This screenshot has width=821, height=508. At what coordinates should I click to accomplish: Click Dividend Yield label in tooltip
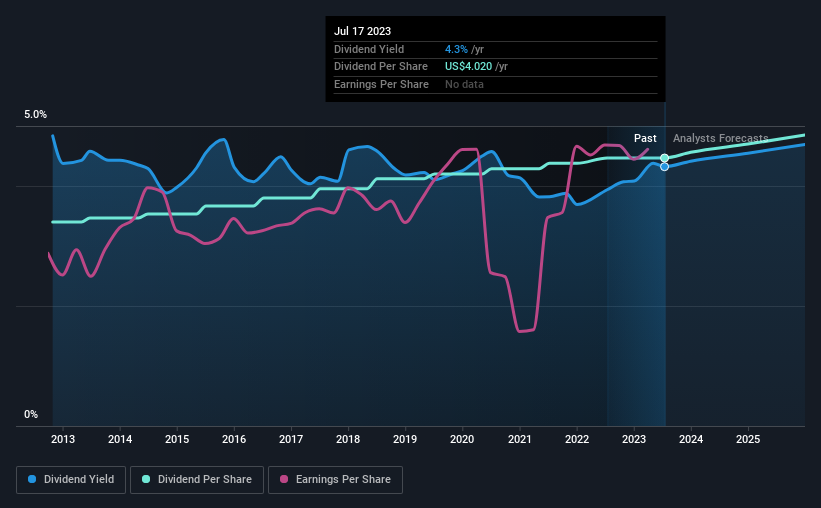point(369,49)
